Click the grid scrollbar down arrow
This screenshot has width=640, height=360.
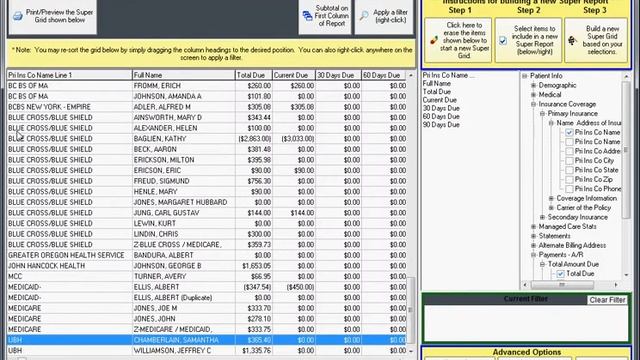tap(411, 351)
